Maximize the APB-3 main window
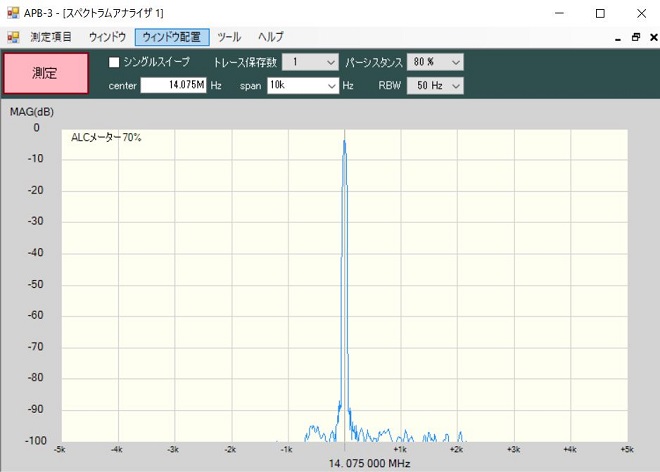 (600, 13)
